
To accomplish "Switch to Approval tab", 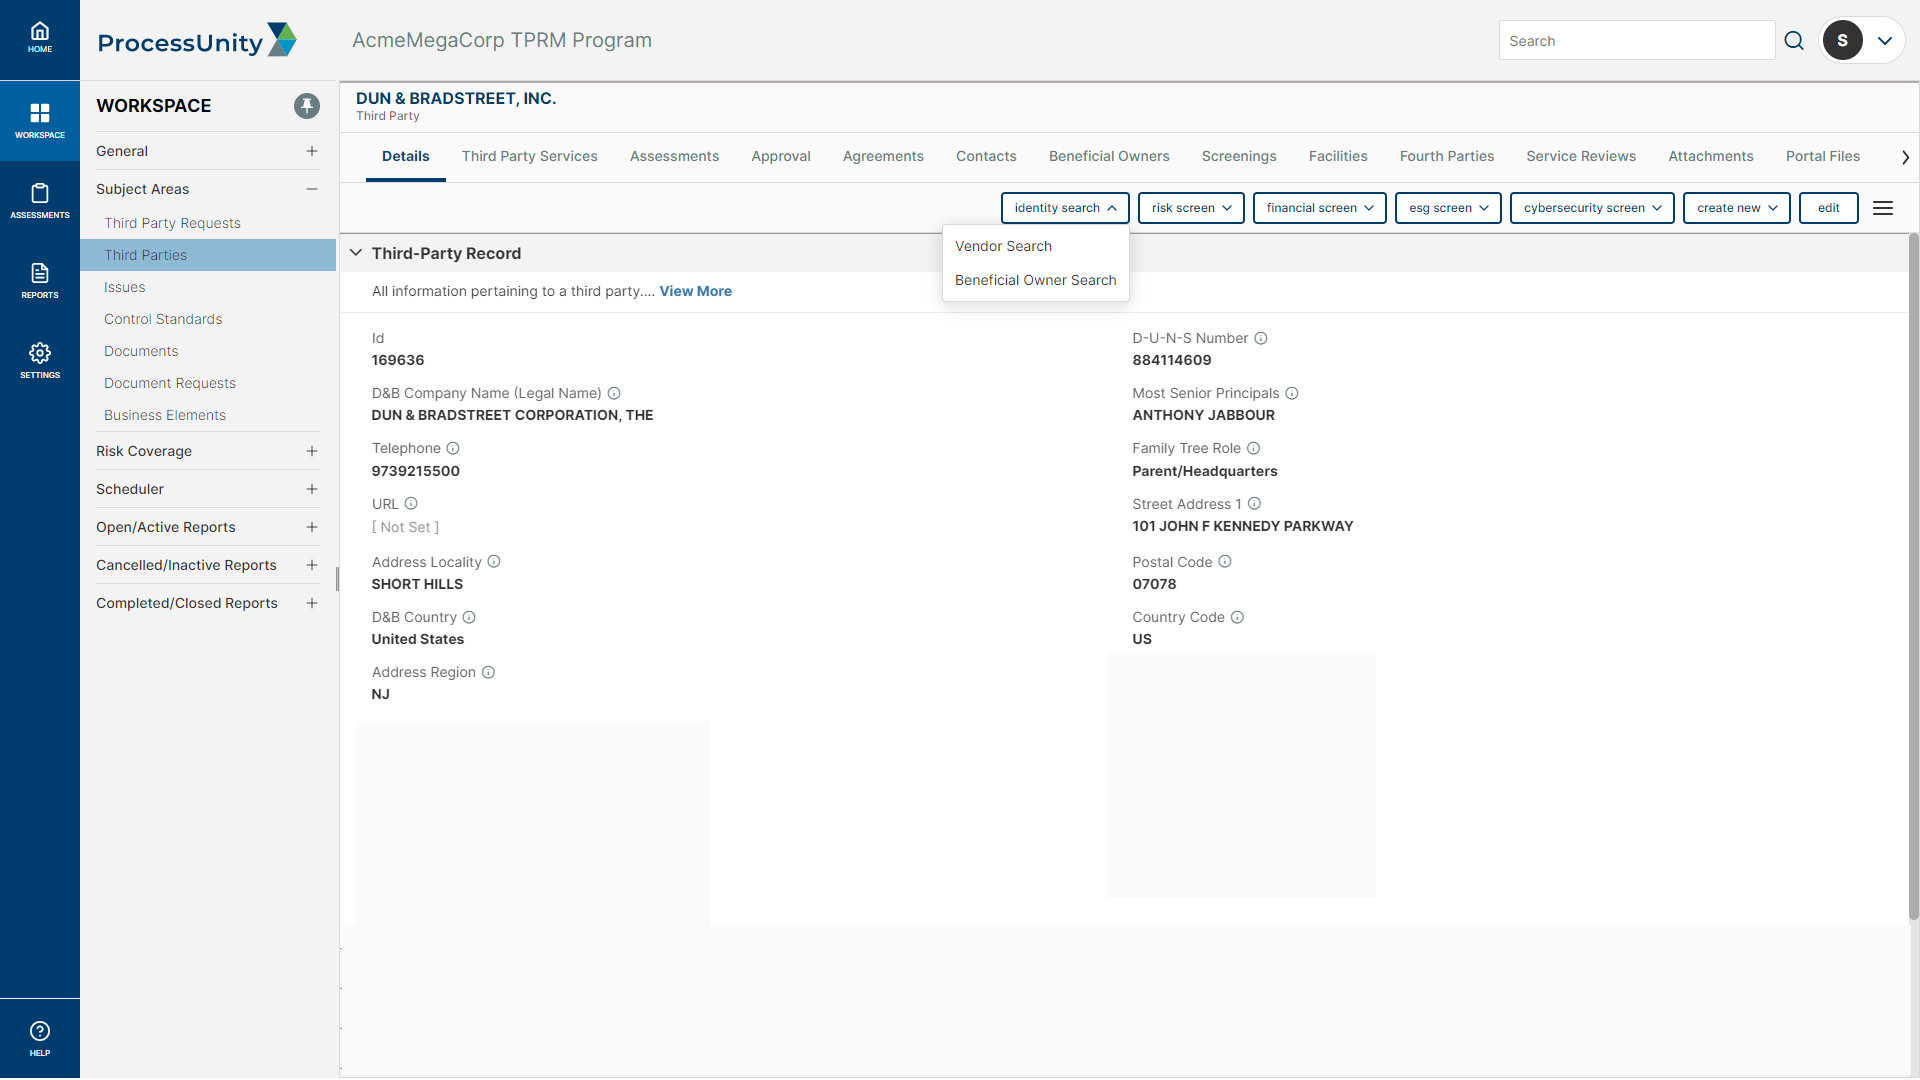I will pos(781,156).
